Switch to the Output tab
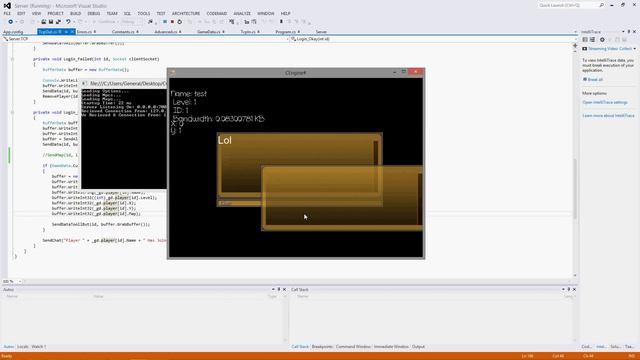 point(418,347)
